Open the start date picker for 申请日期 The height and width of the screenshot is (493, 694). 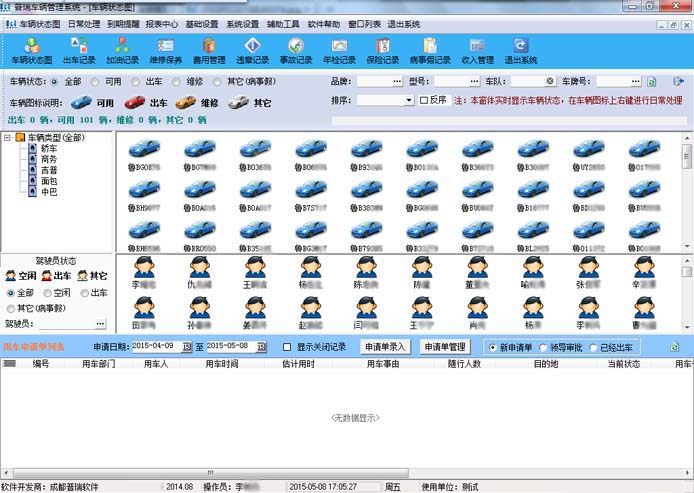(187, 347)
